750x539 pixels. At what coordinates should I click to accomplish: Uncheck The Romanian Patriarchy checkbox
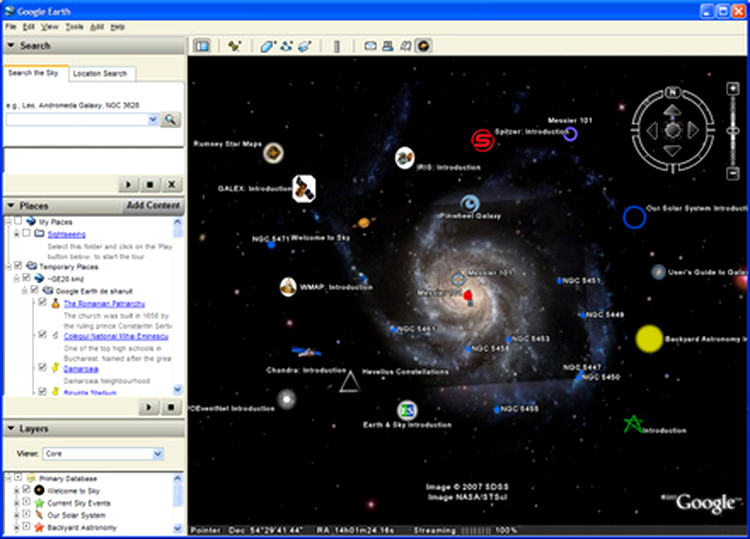tap(43, 302)
